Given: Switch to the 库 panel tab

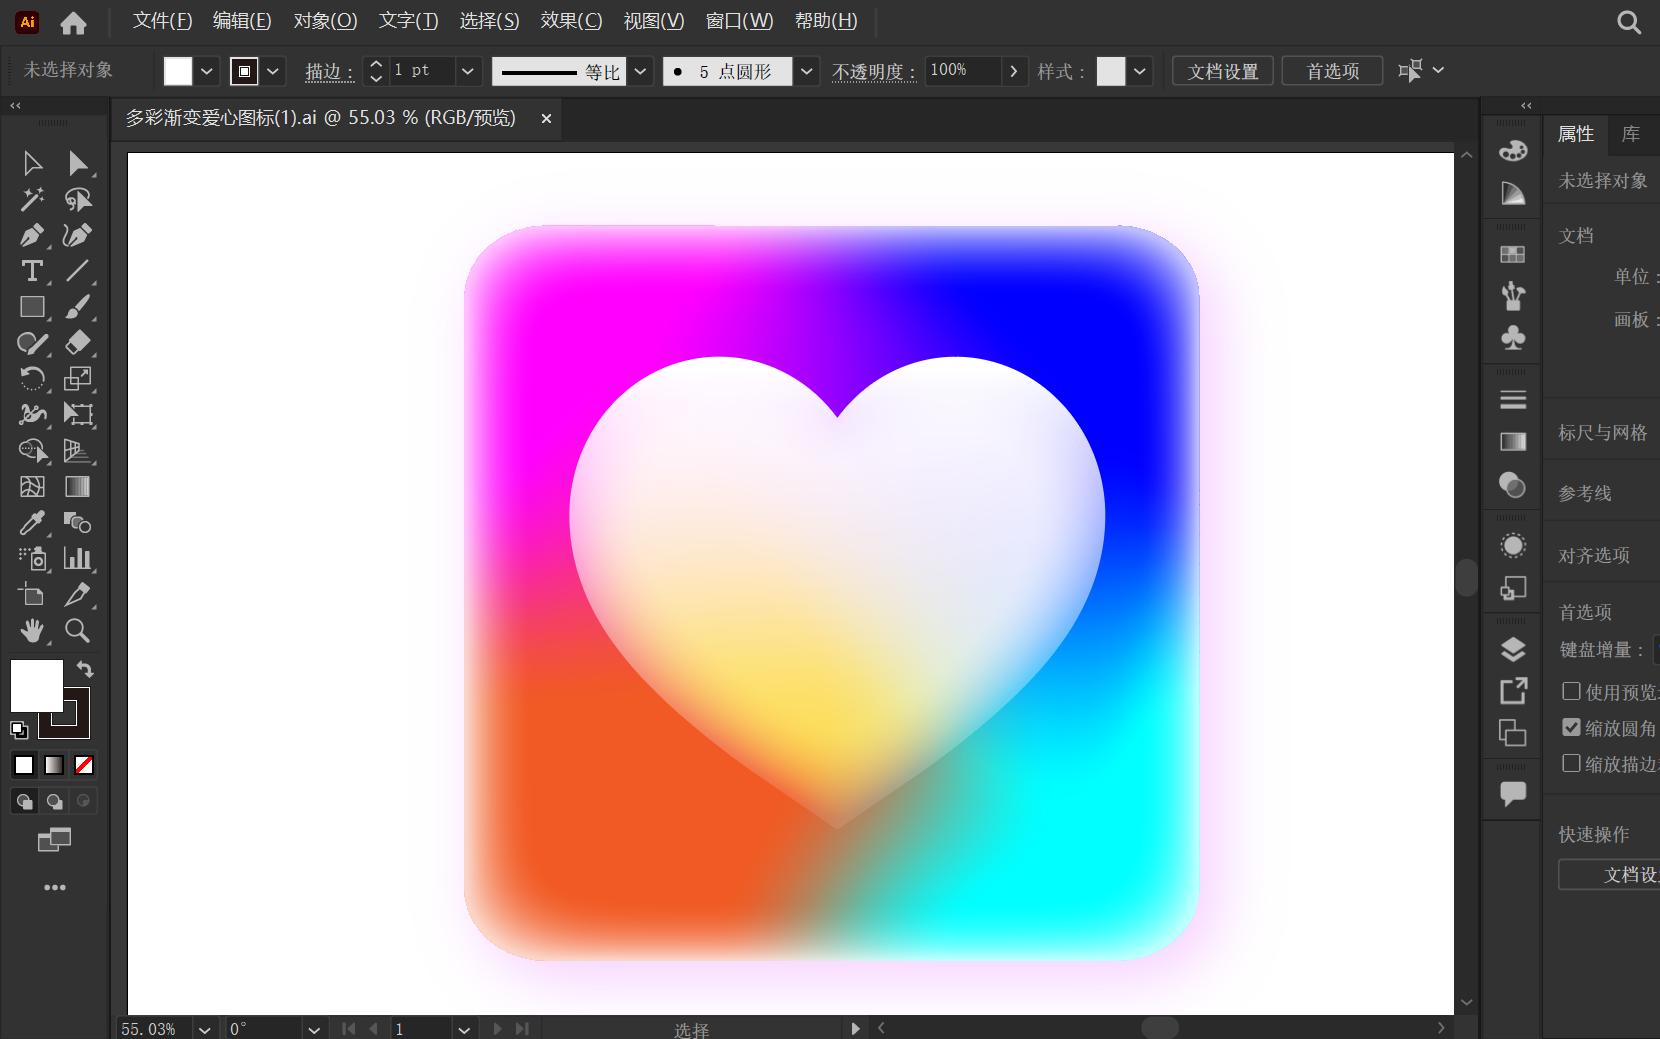Looking at the screenshot, I should pyautogui.click(x=1631, y=134).
